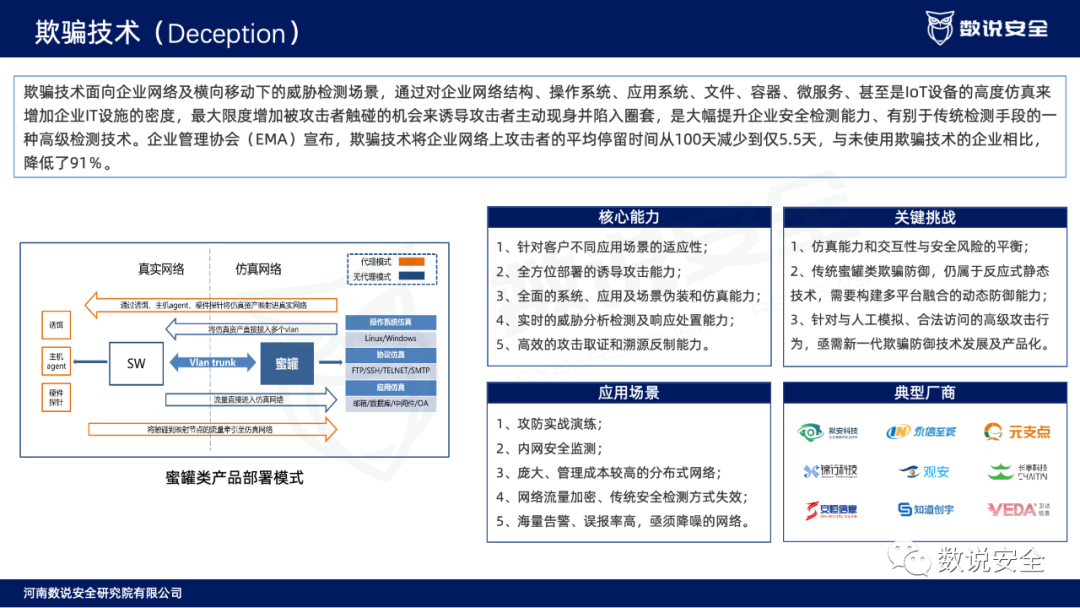Image resolution: width=1080 pixels, height=608 pixels.
Task: Click the 主机 agent box
Action: coord(56,361)
